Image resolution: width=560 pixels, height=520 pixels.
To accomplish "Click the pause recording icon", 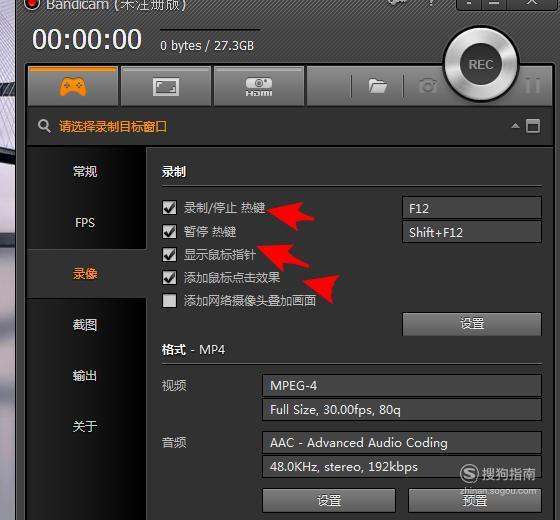I will point(532,86).
